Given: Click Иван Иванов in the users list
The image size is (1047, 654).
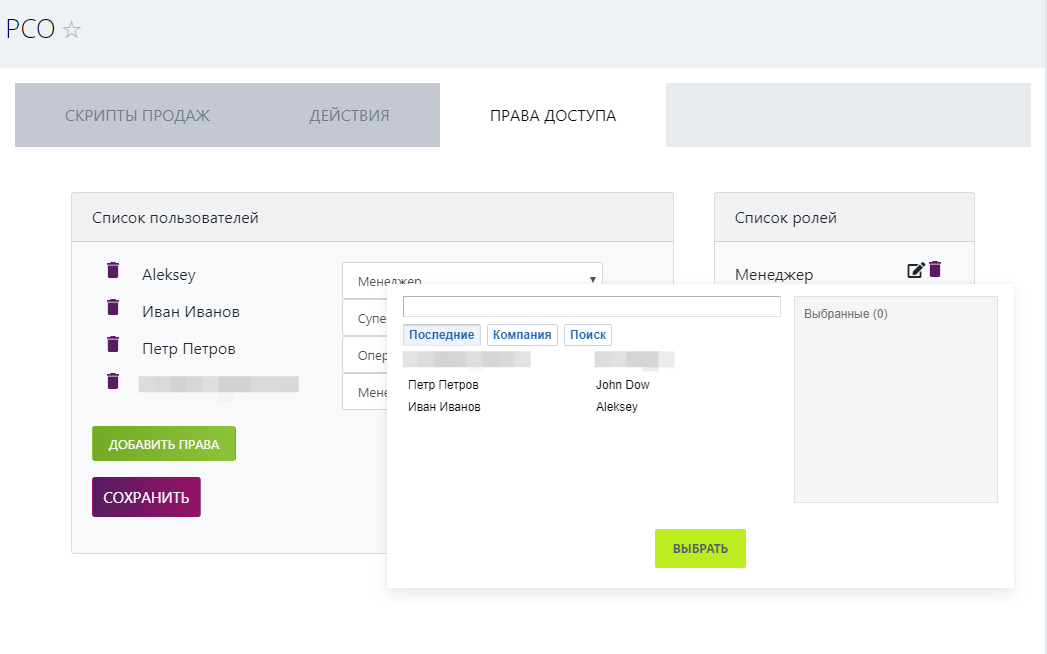Looking at the screenshot, I should 191,311.
